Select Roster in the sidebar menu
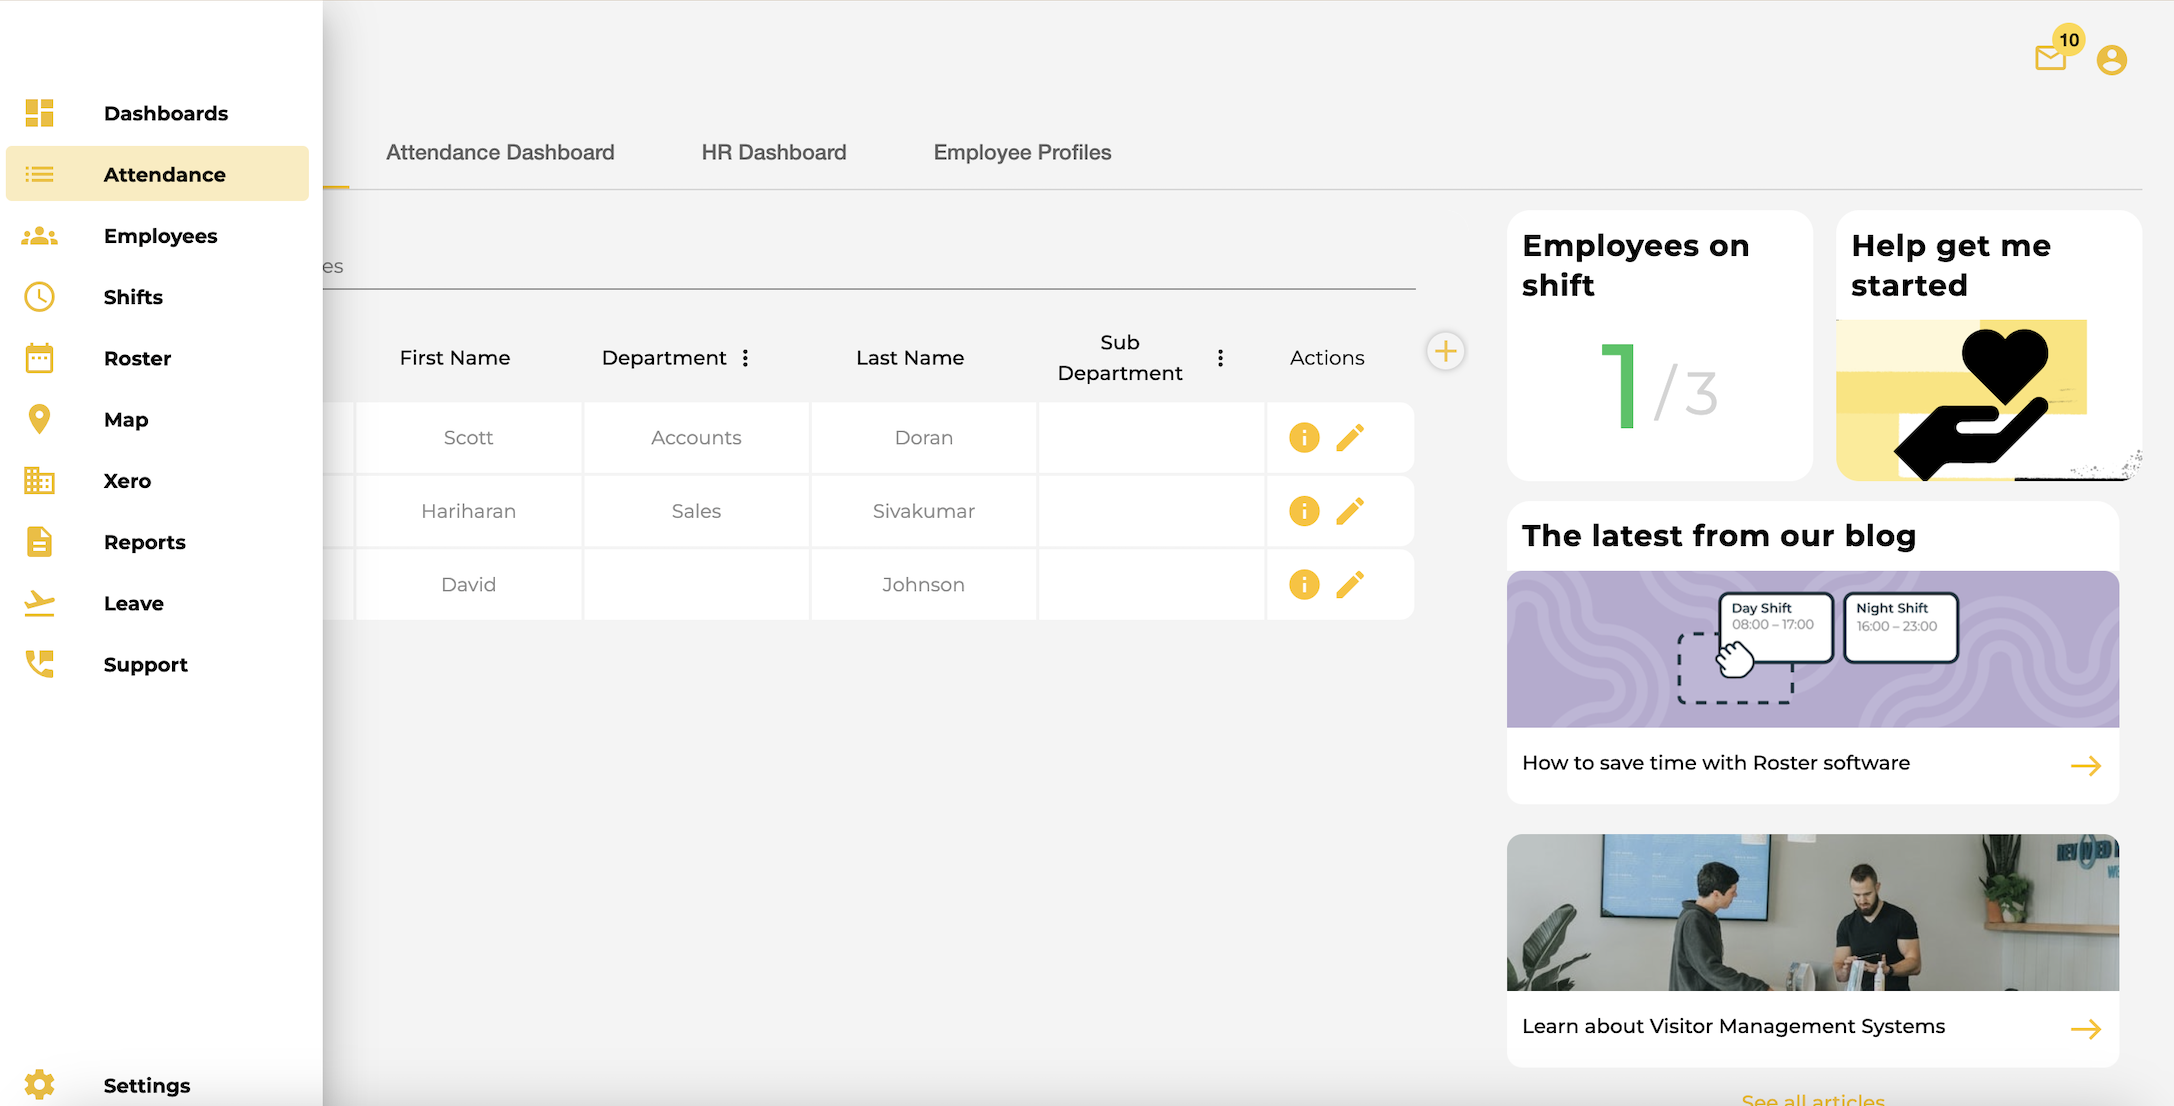The width and height of the screenshot is (2174, 1106). tap(137, 358)
